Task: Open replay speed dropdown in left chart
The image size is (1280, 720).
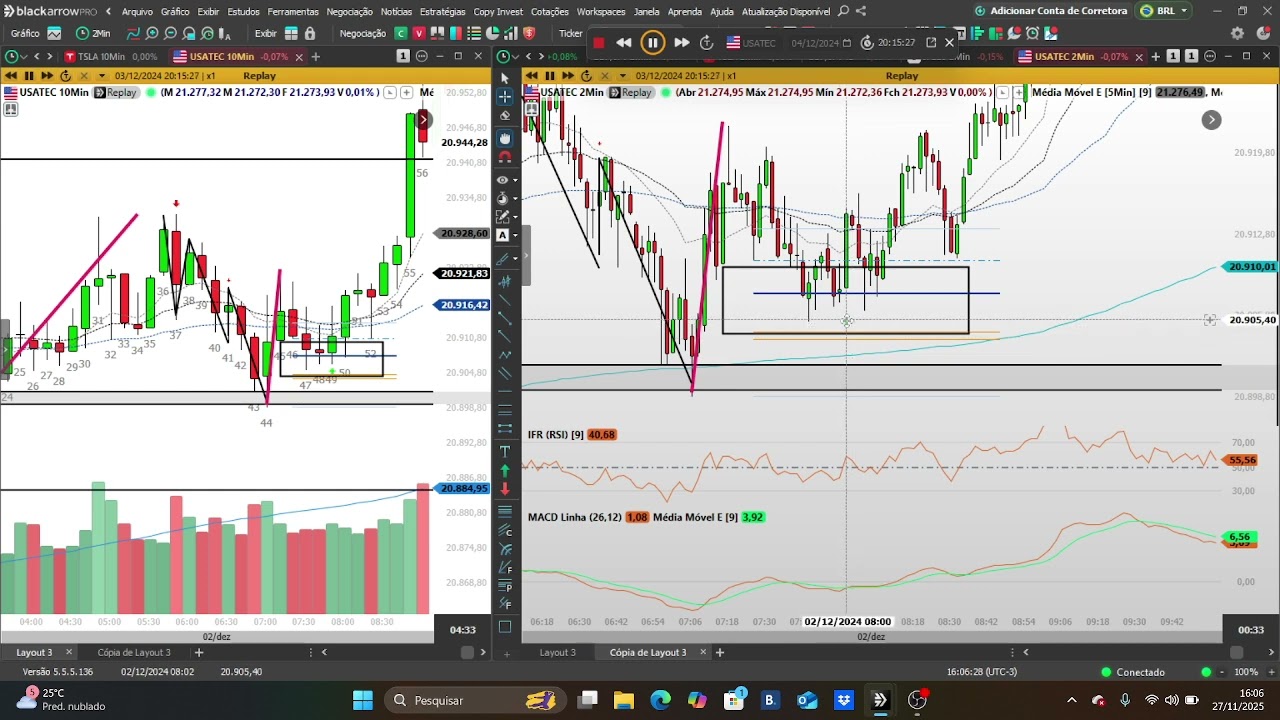Action: tap(101, 76)
